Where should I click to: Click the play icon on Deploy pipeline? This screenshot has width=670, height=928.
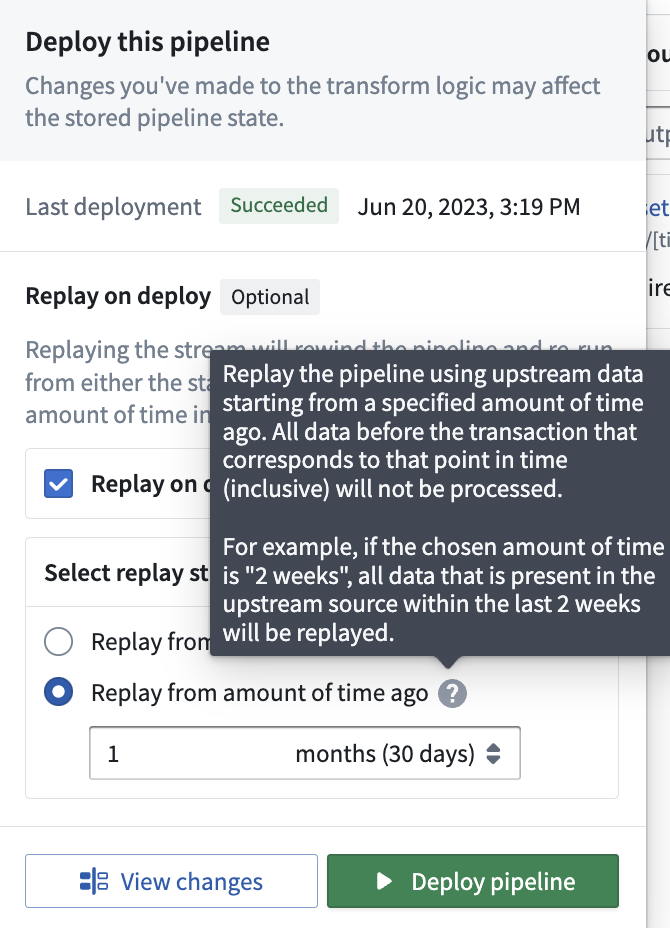(384, 881)
